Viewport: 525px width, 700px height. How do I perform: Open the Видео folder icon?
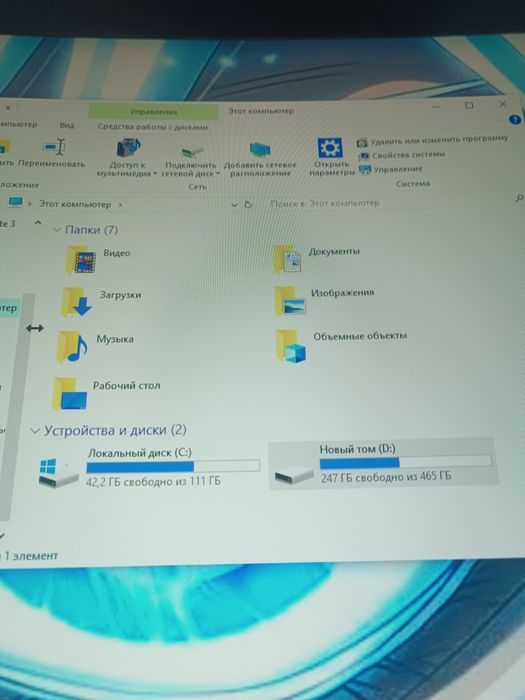(x=80, y=259)
